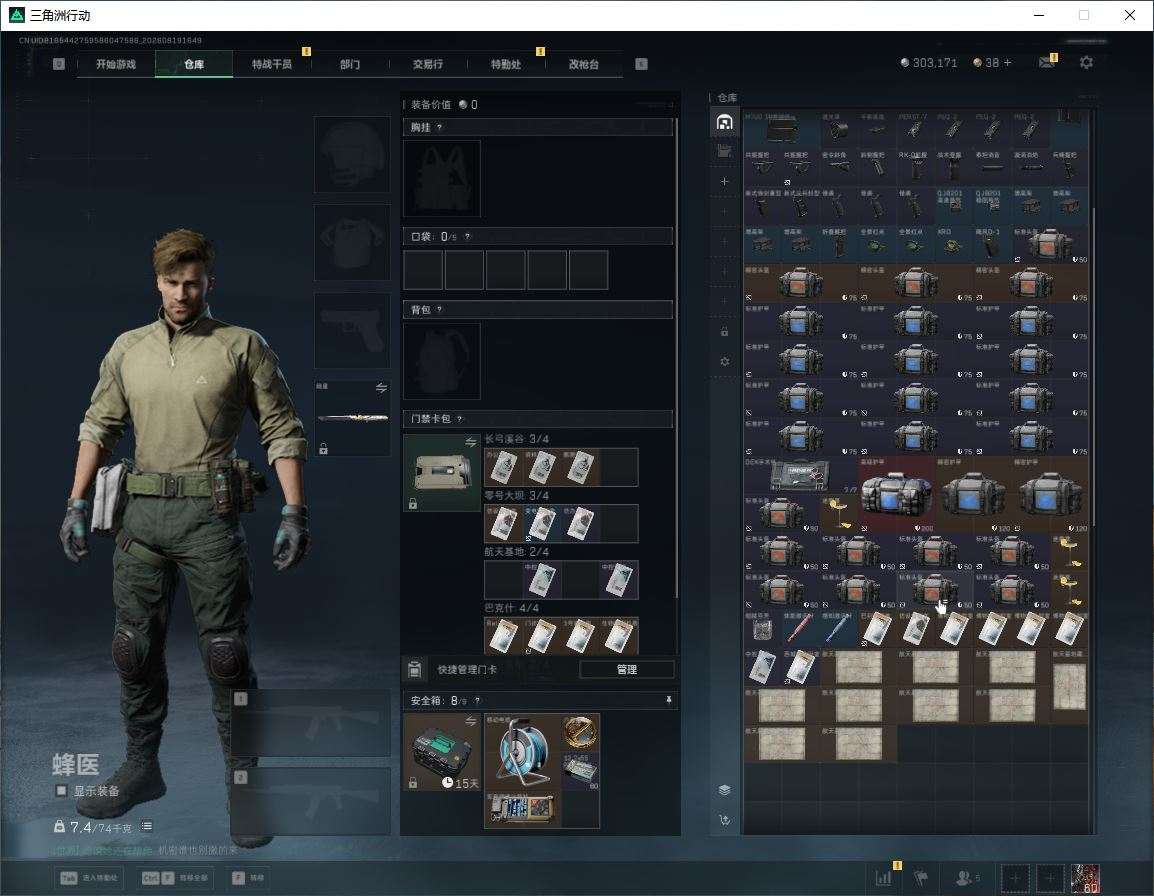1154x896 pixels.
Task: Select the blue syringe item in warehouse
Action: click(x=838, y=629)
